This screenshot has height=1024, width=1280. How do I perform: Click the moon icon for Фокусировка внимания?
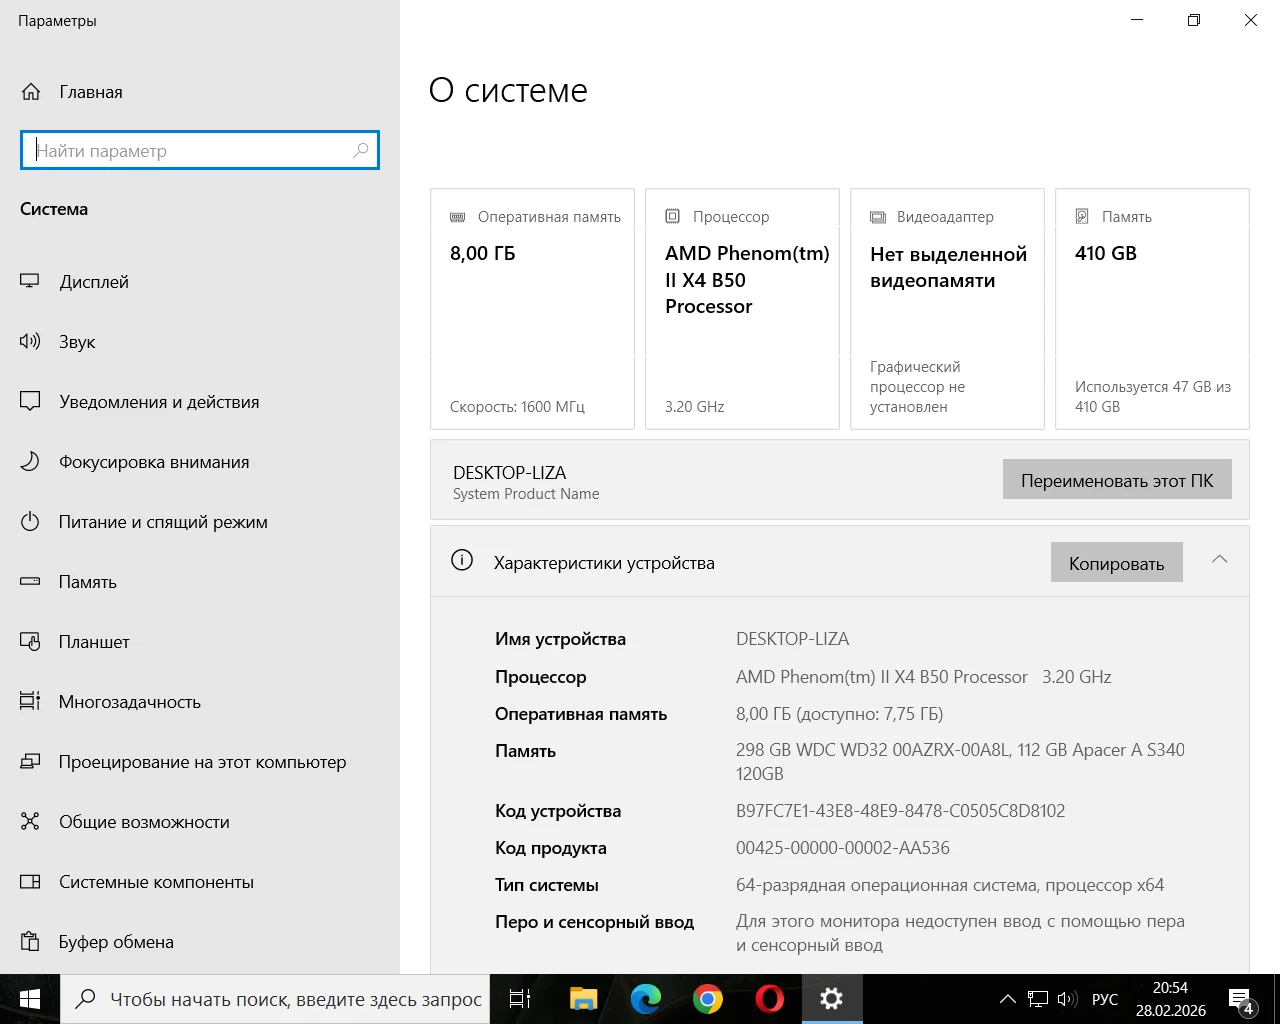coord(30,462)
